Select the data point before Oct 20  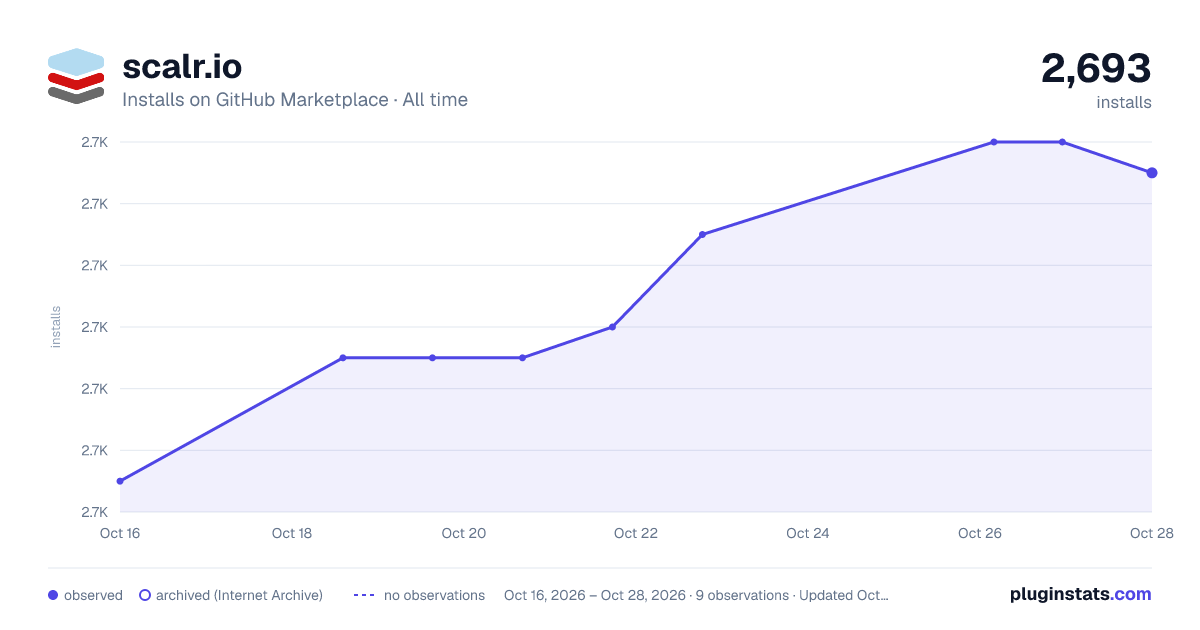[433, 358]
